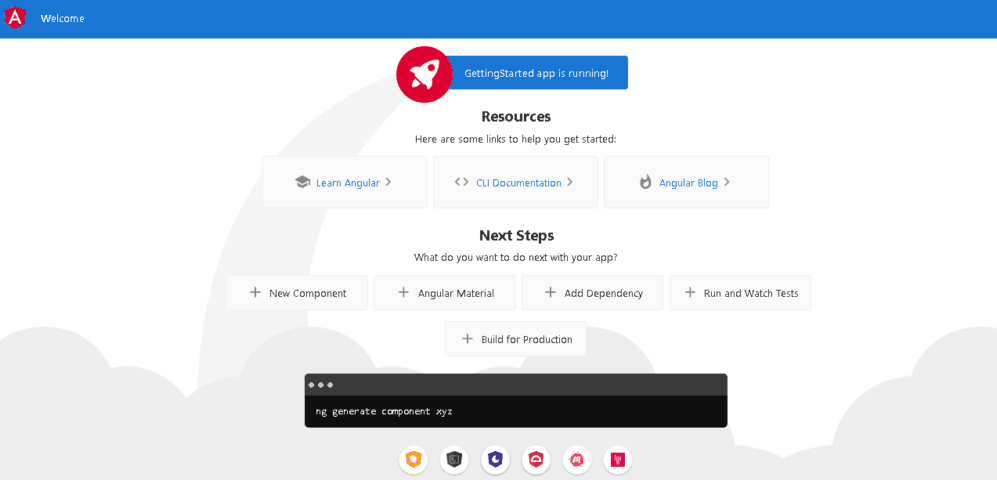Select the Run and Watch Tests label

point(751,293)
